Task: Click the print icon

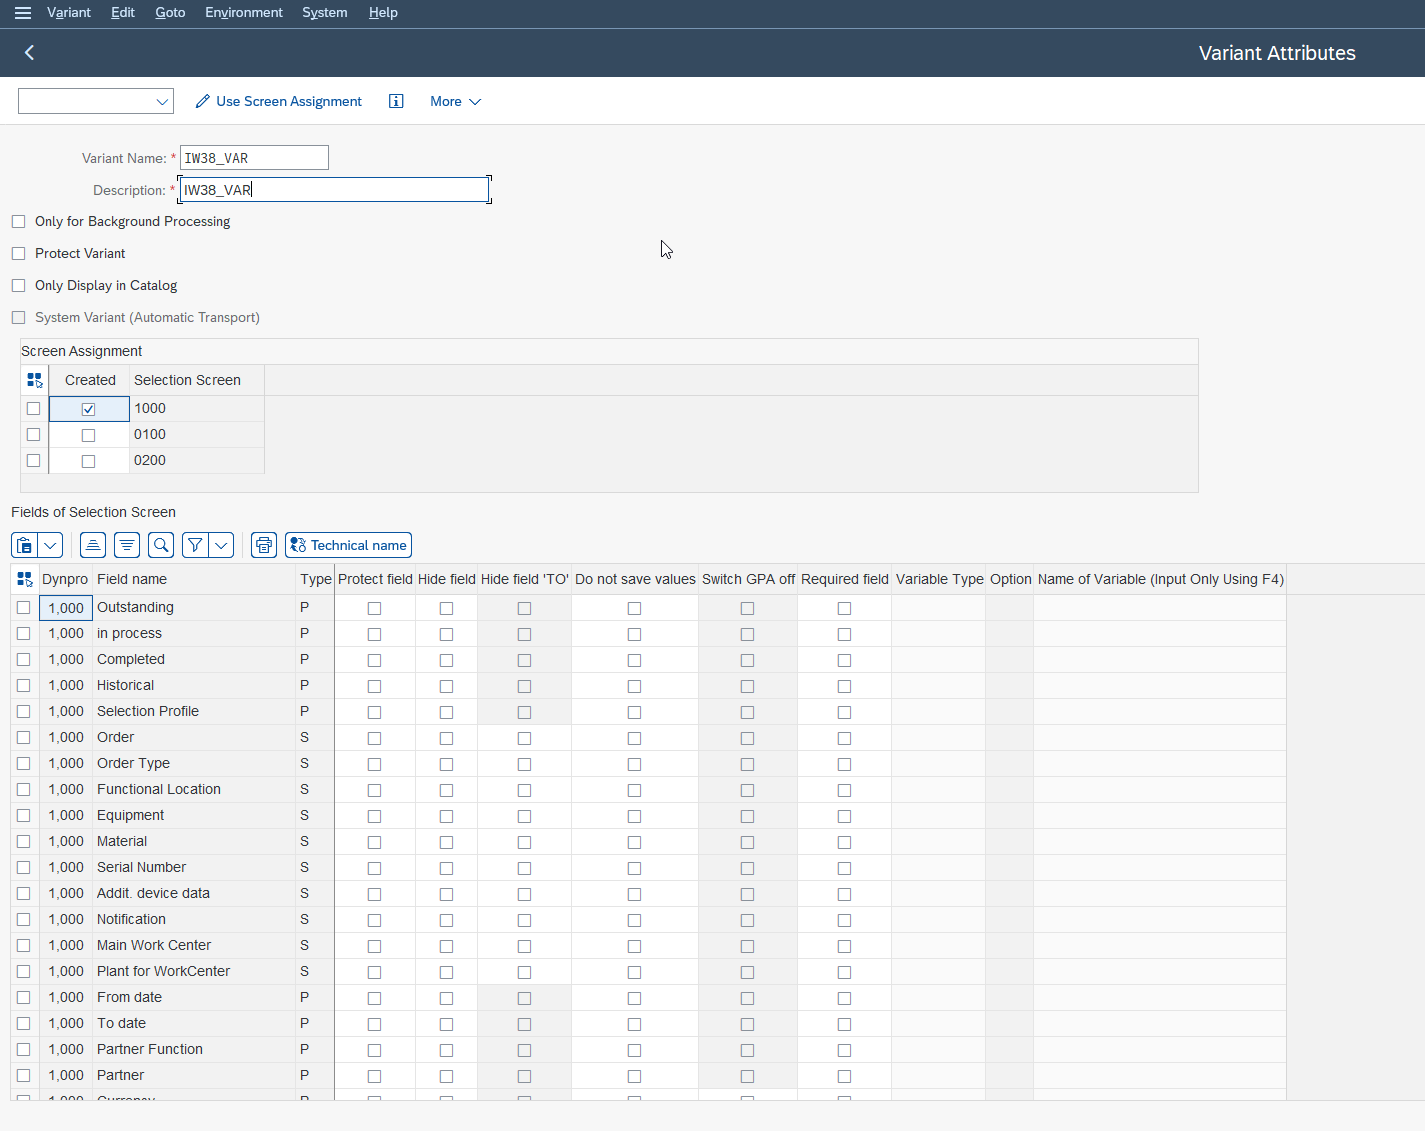Action: [264, 545]
